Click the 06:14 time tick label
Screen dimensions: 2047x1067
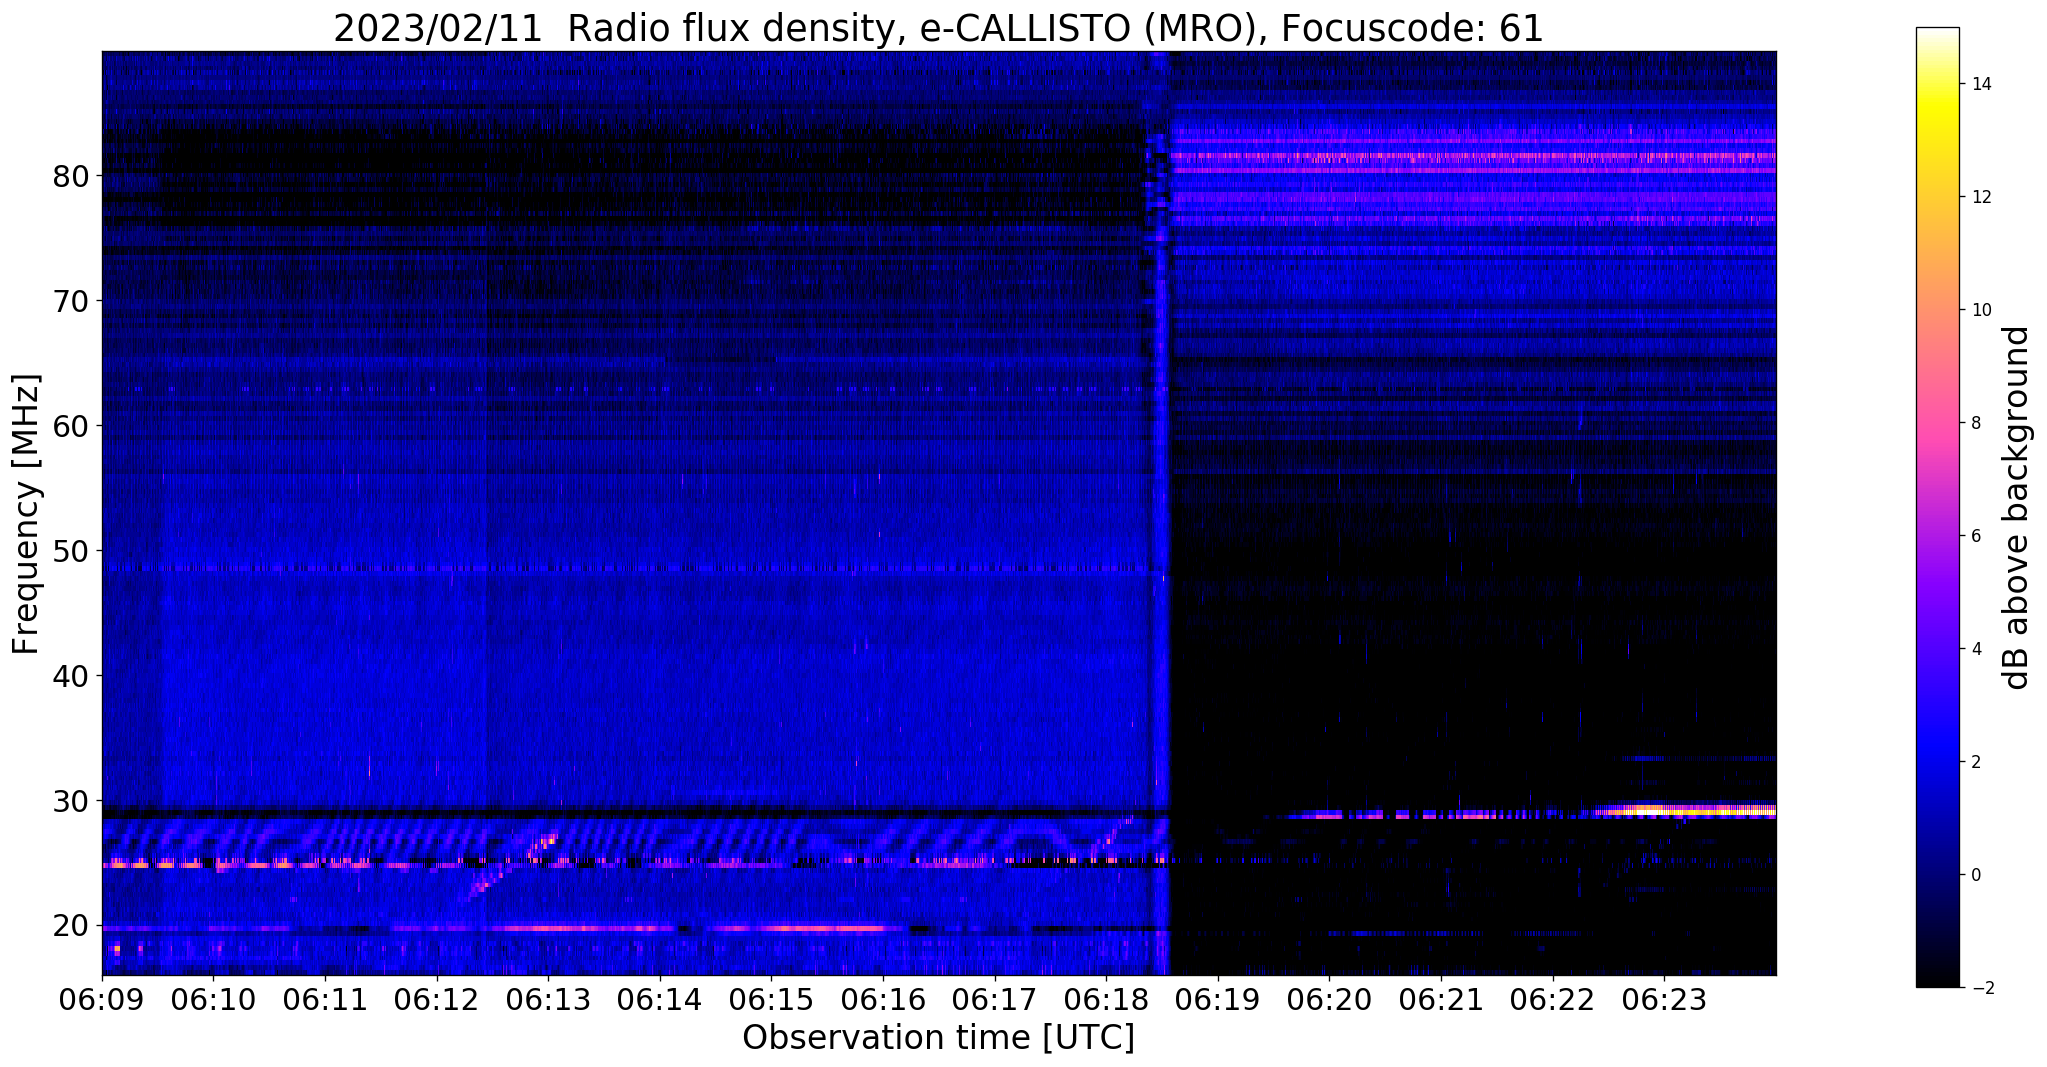(659, 998)
